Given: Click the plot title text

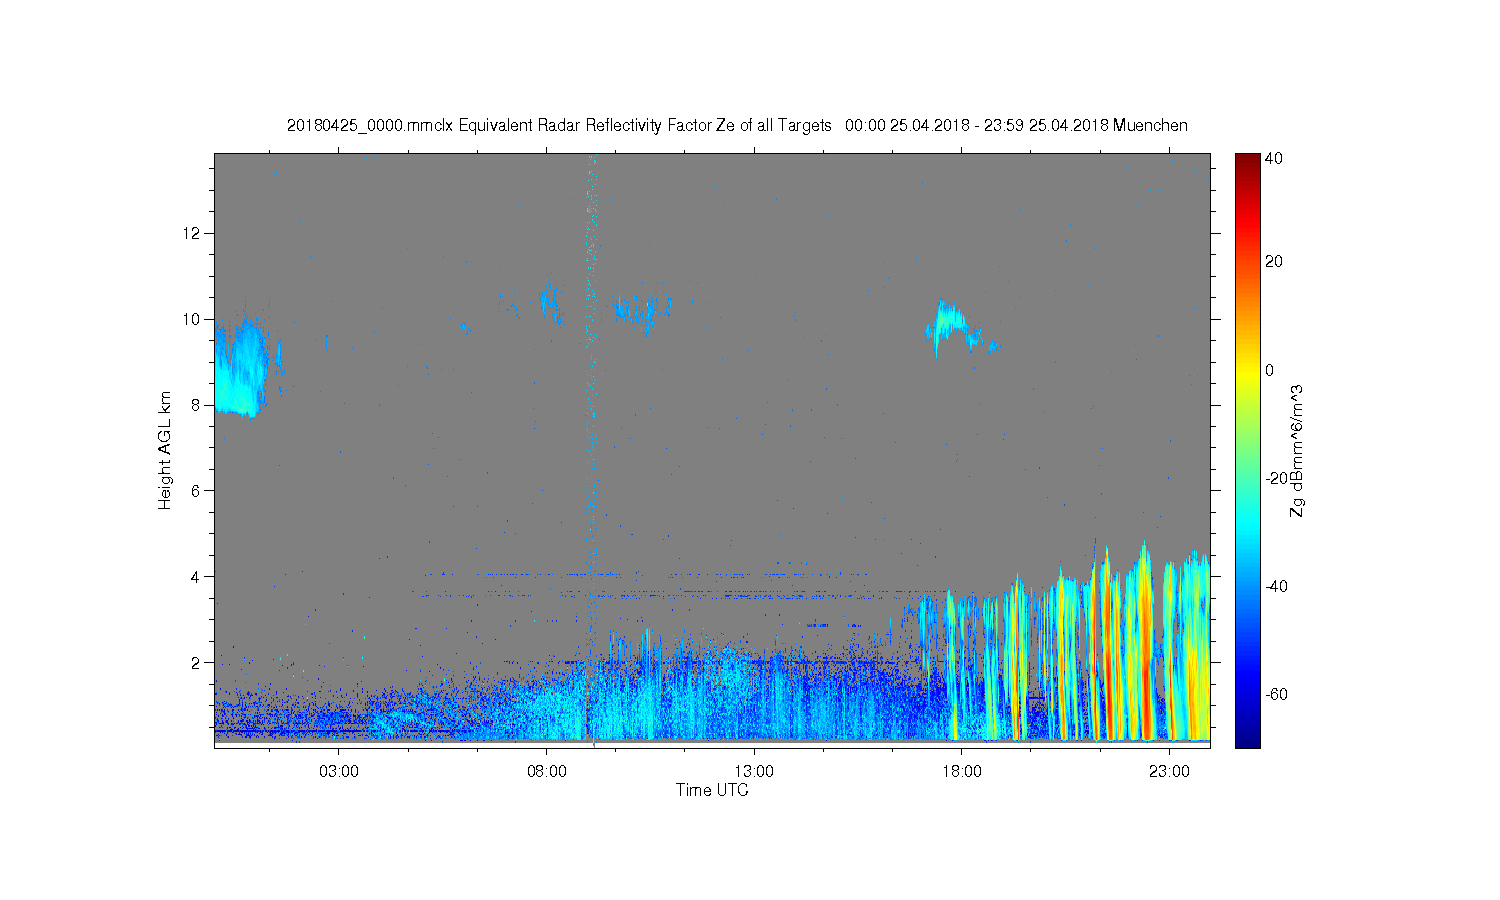Looking at the screenshot, I should click(737, 125).
